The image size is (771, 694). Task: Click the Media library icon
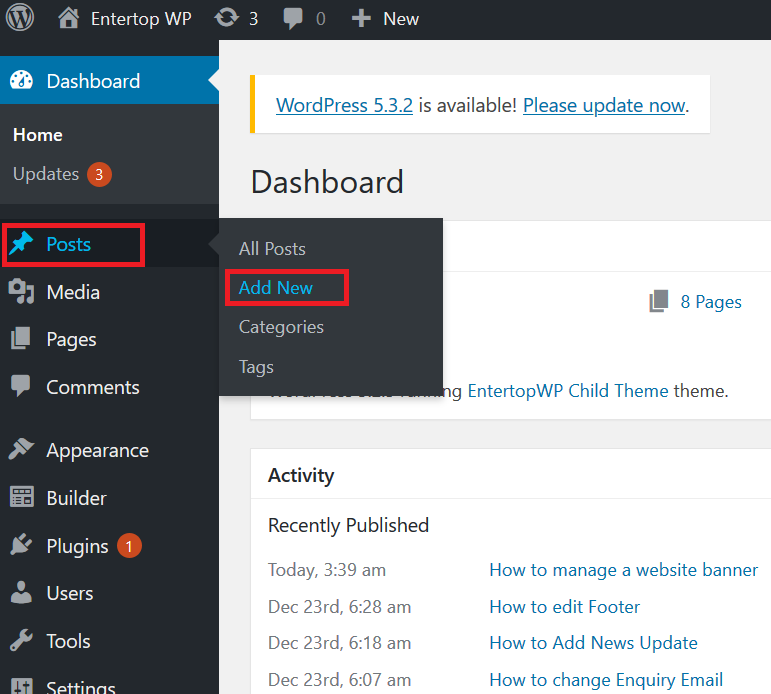coord(21,292)
